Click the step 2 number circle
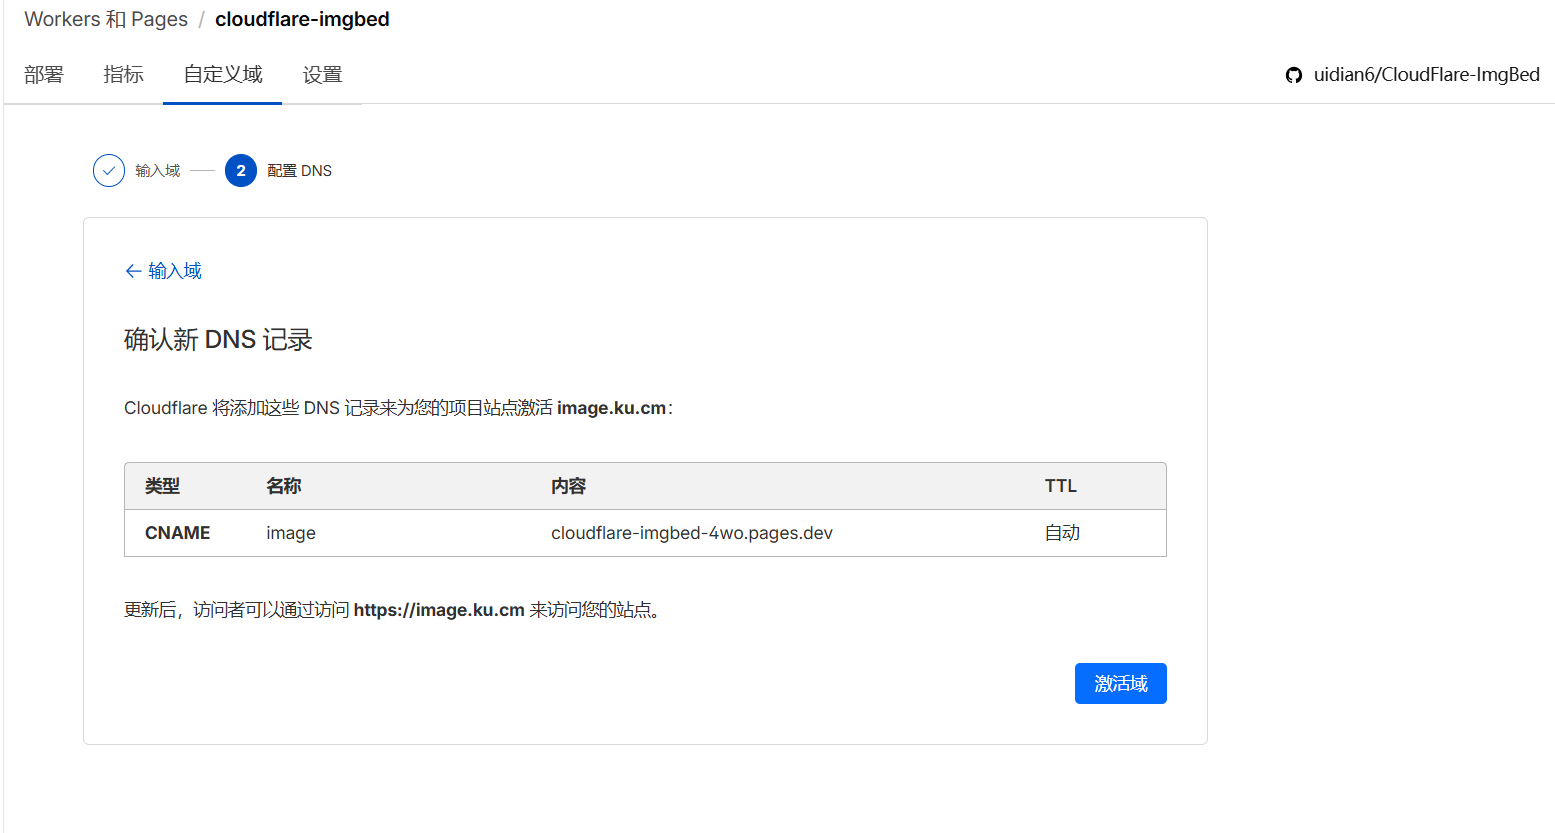 241,171
